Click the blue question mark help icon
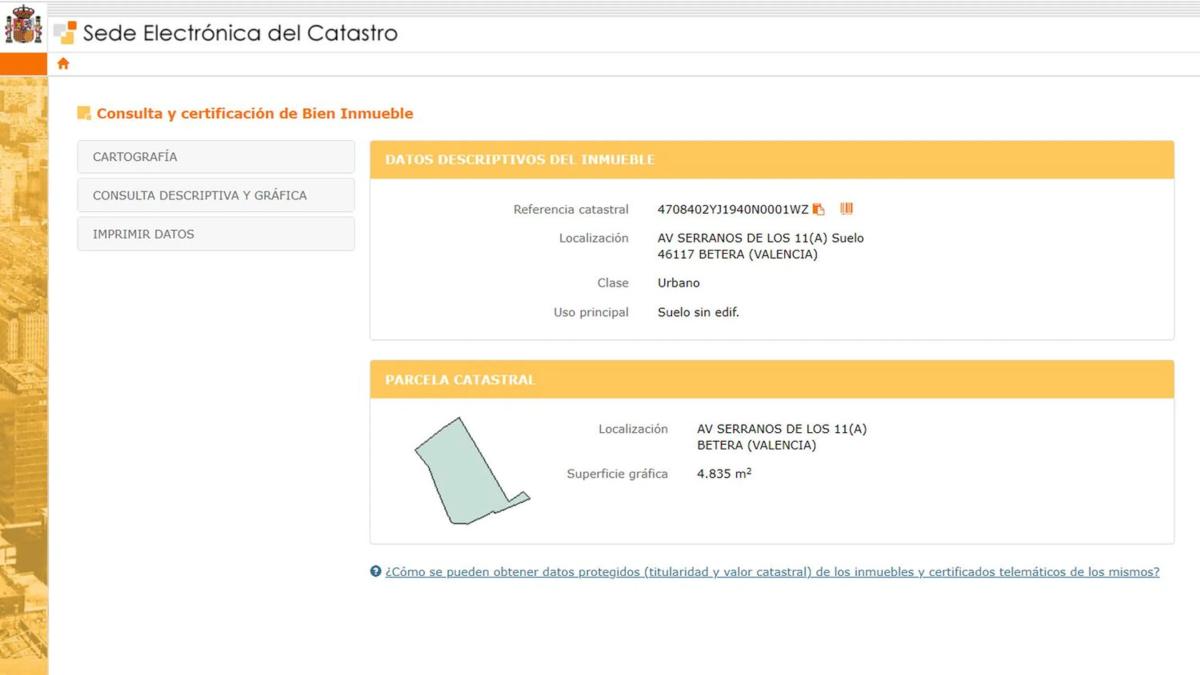The image size is (1200, 675). [376, 572]
